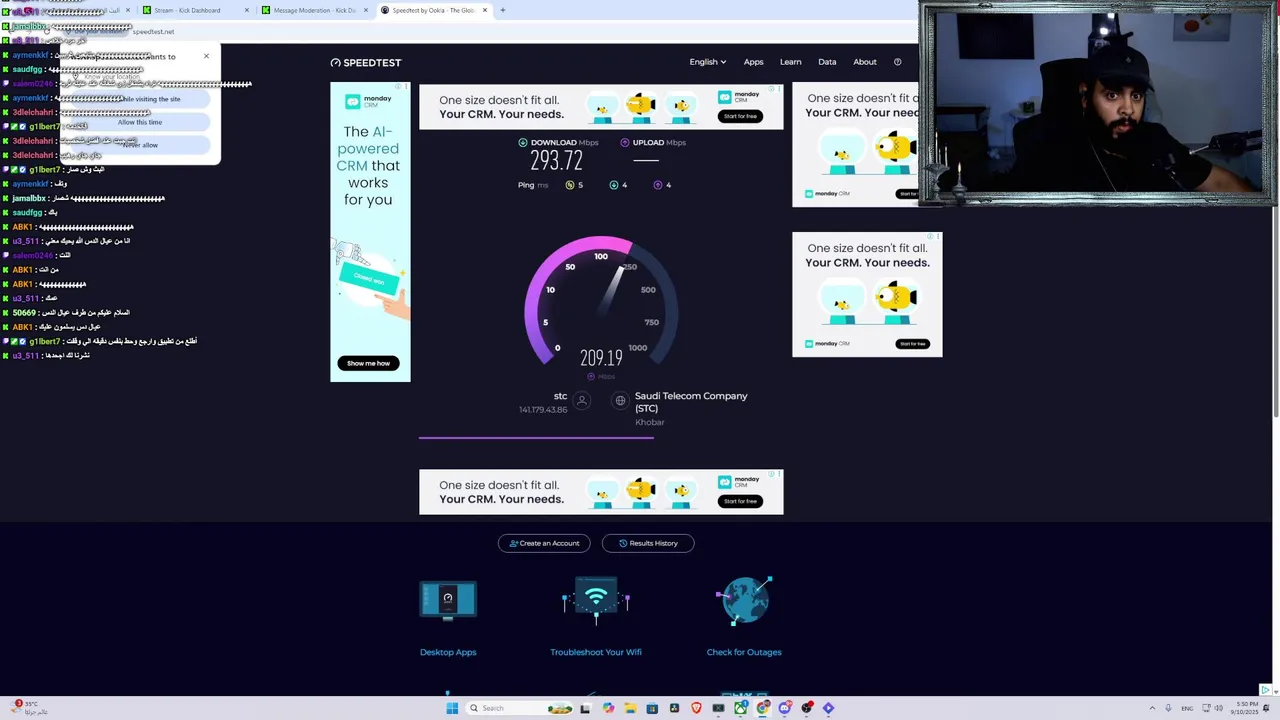Open Troubleshoot Your Wifi link
1280x720 pixels.
596,652
